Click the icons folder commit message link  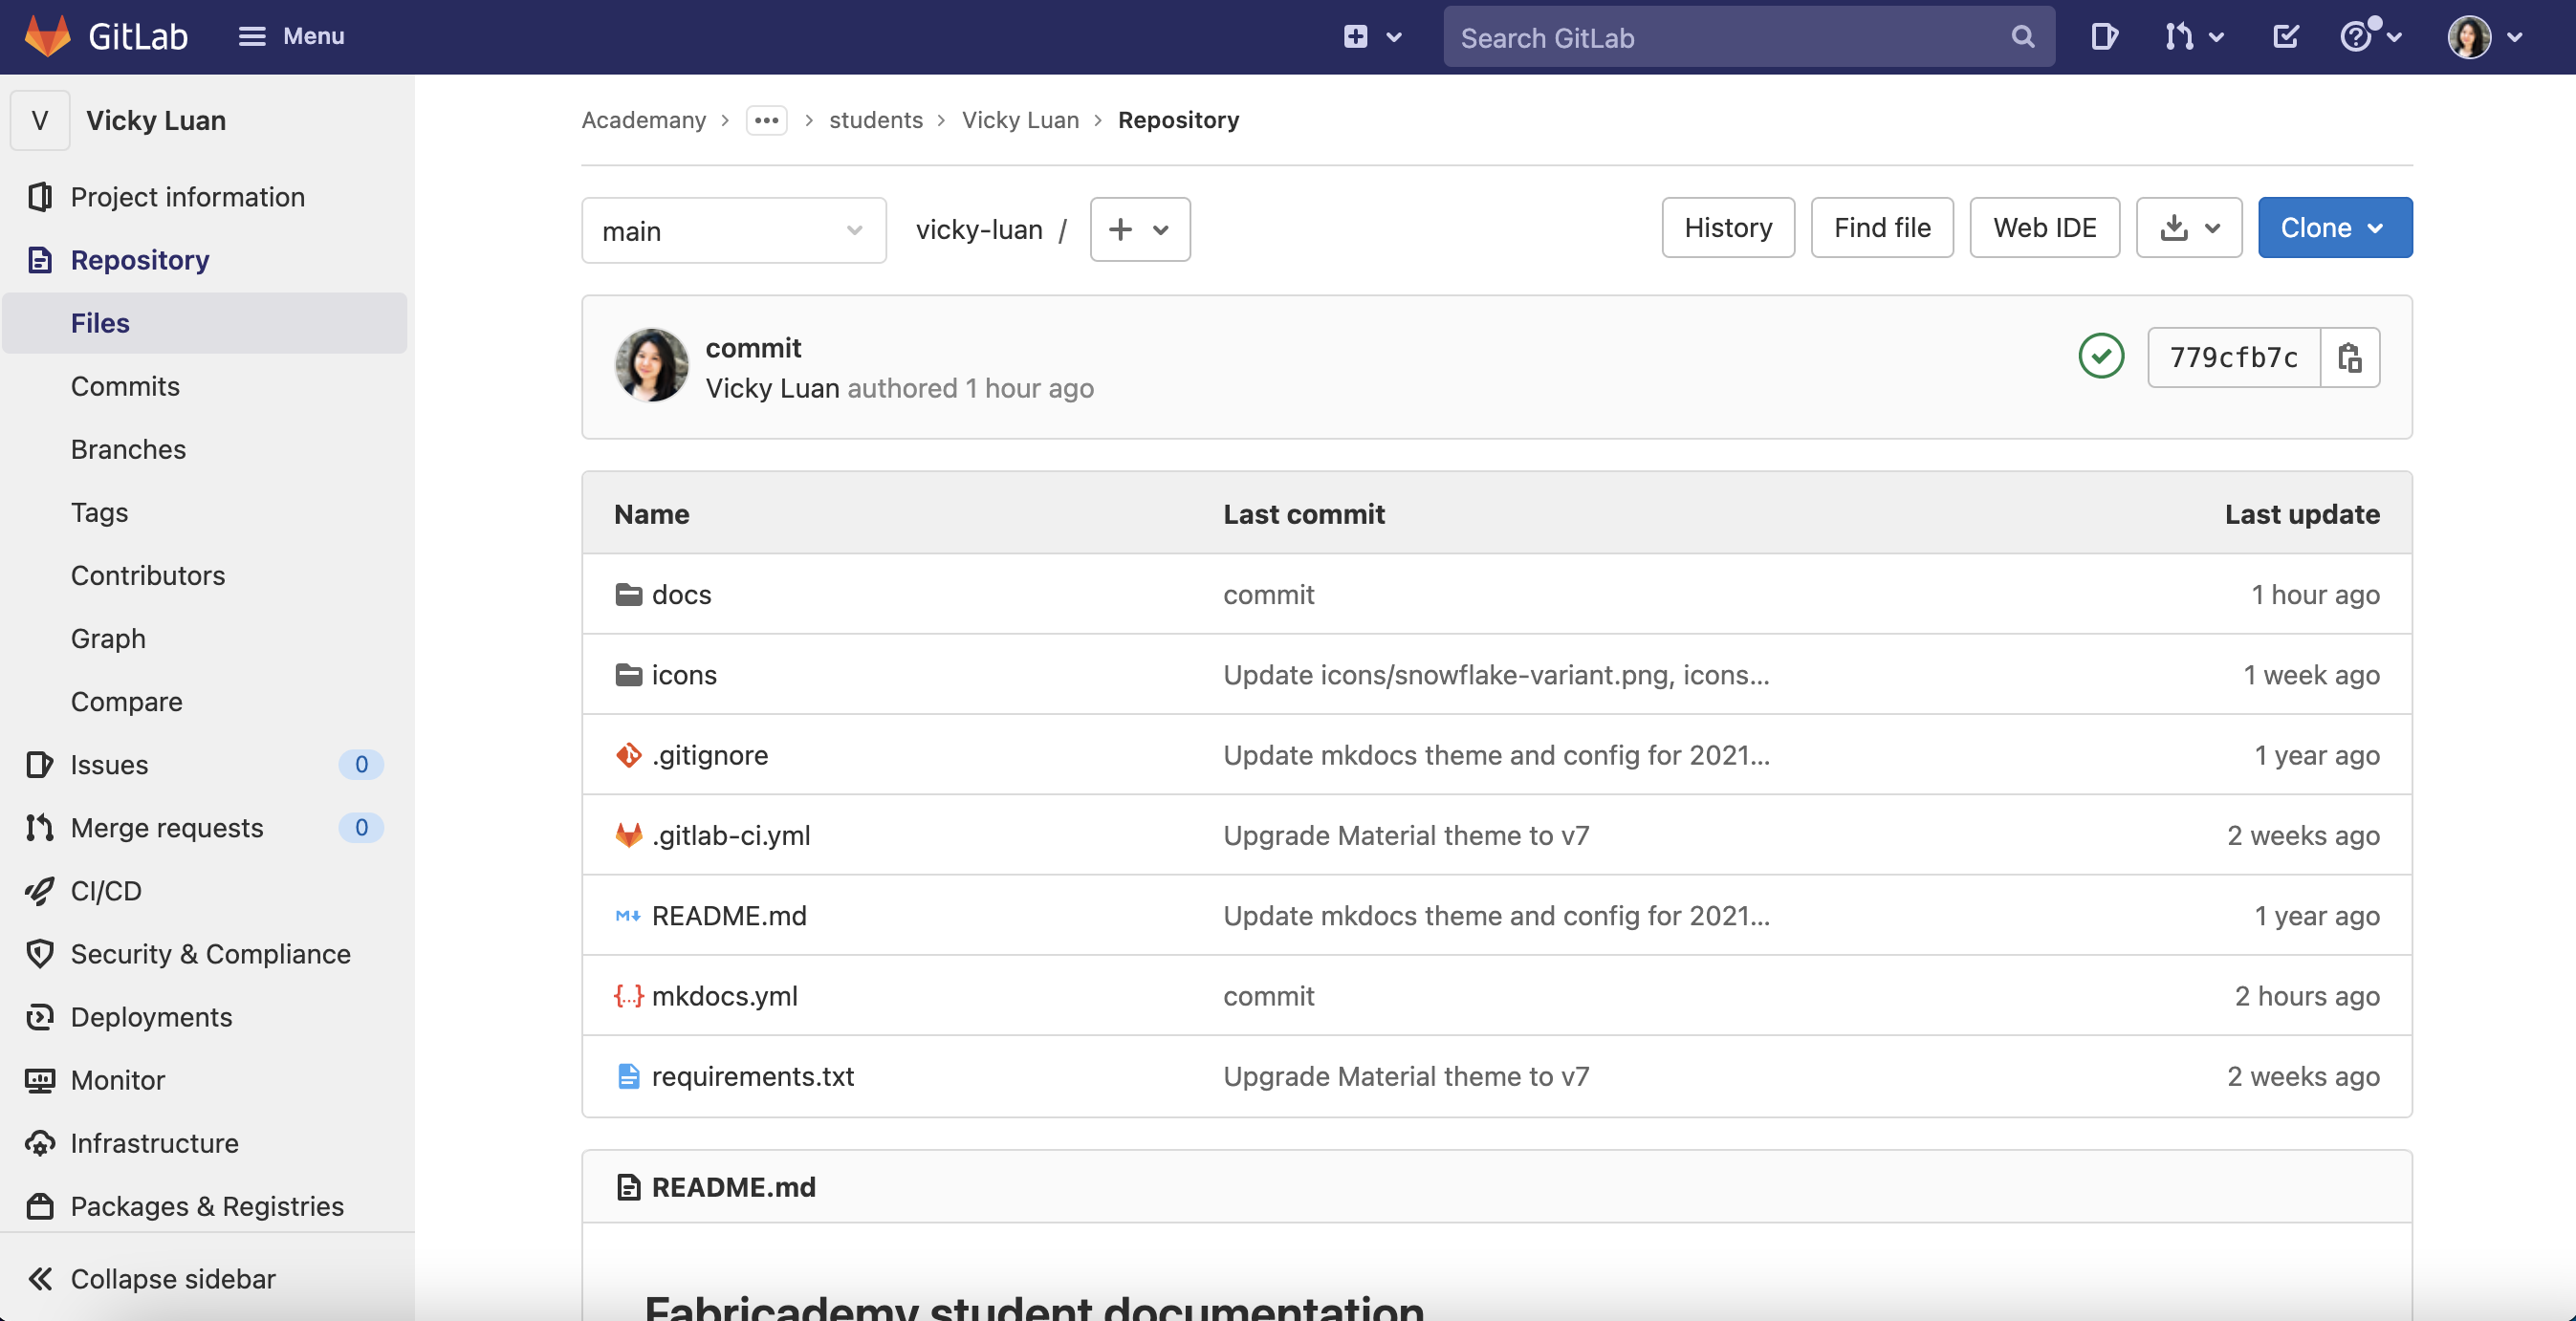[x=1496, y=675]
